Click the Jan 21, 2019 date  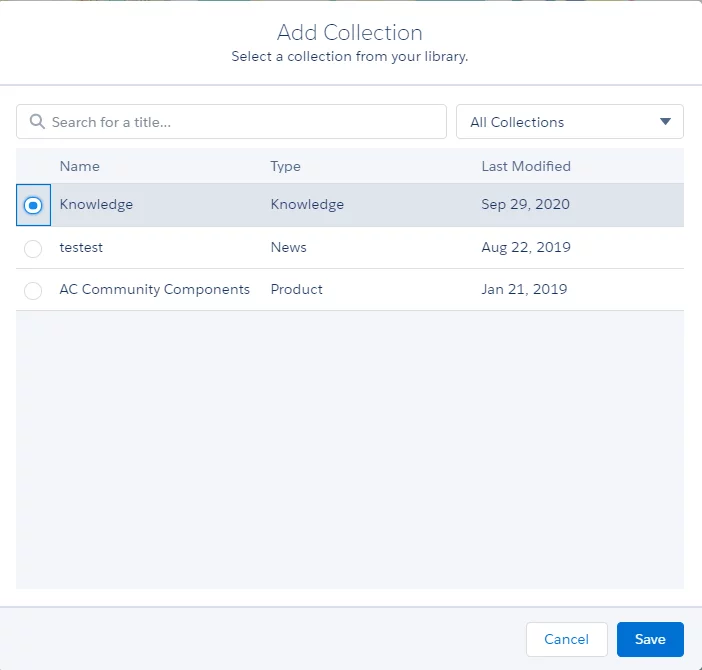click(524, 290)
